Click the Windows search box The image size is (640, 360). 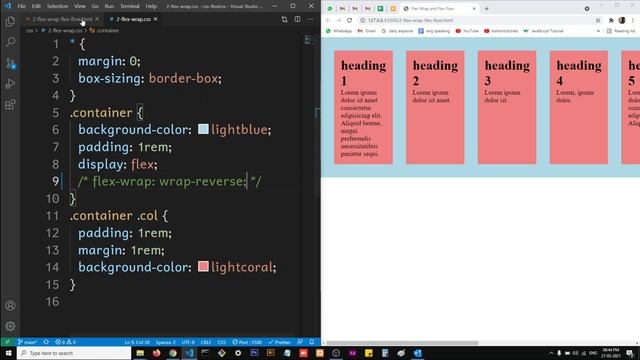point(74,353)
